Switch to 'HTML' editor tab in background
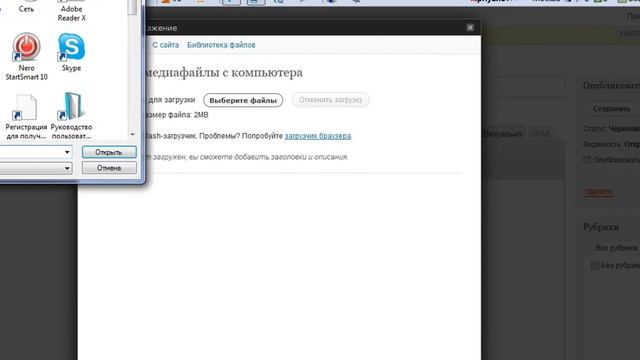This screenshot has height=360, width=640. click(x=541, y=134)
